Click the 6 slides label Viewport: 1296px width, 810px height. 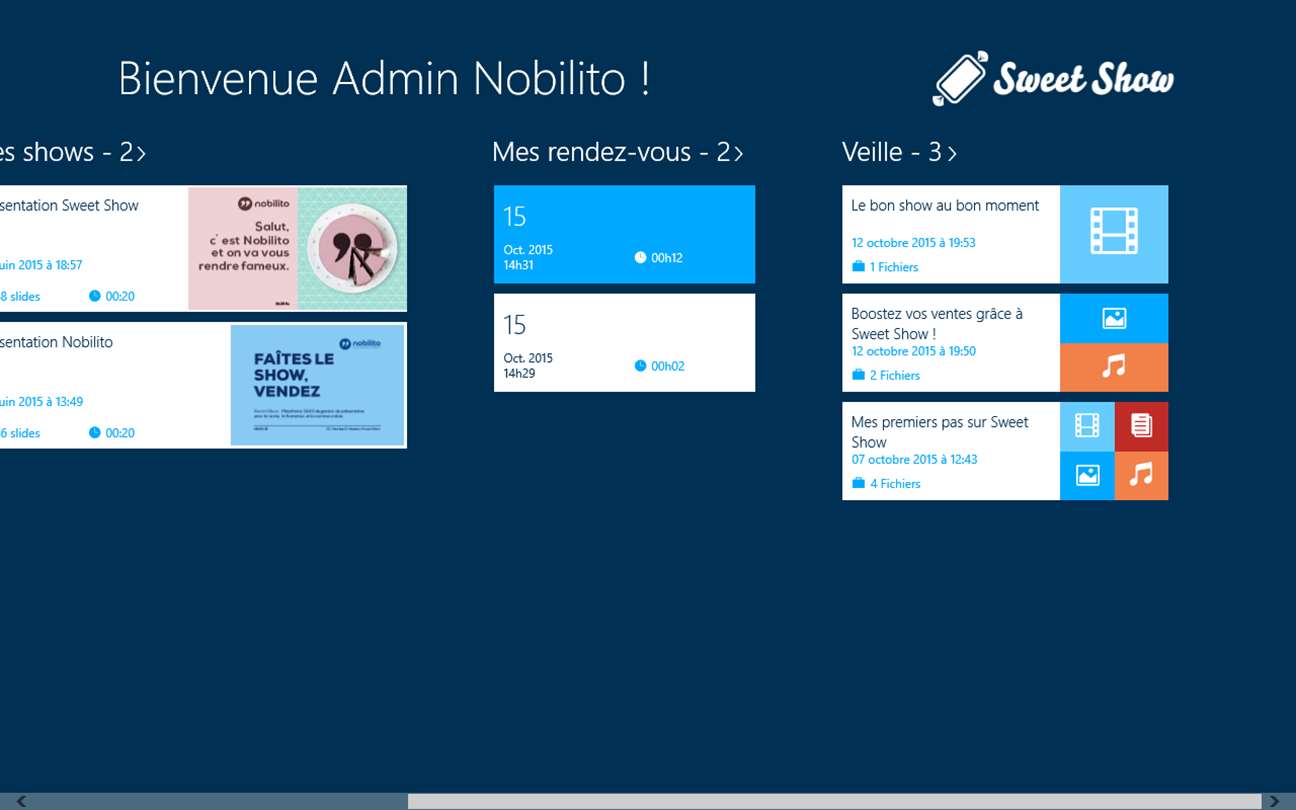point(20,433)
